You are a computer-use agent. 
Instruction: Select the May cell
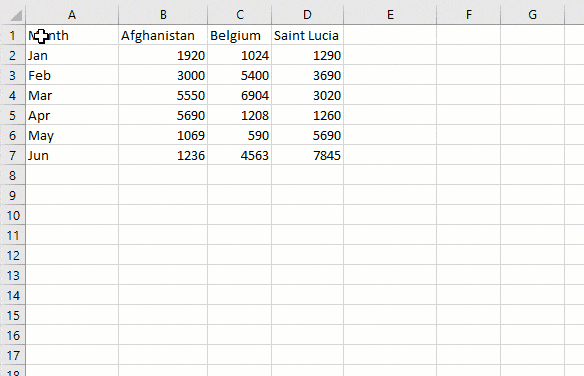pos(72,136)
